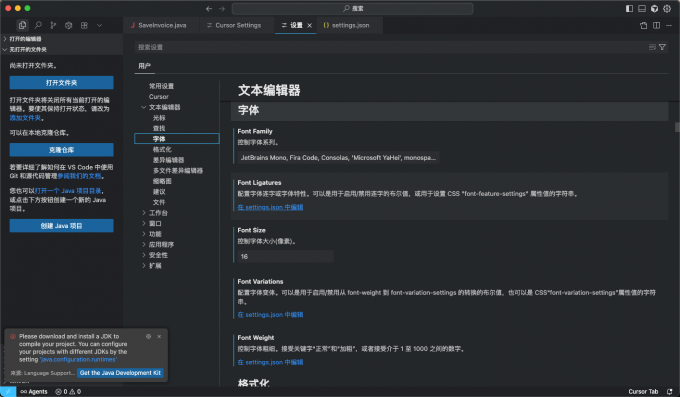Click the top command search box
The width and height of the screenshot is (680, 397).
pyautogui.click(x=352, y=8)
